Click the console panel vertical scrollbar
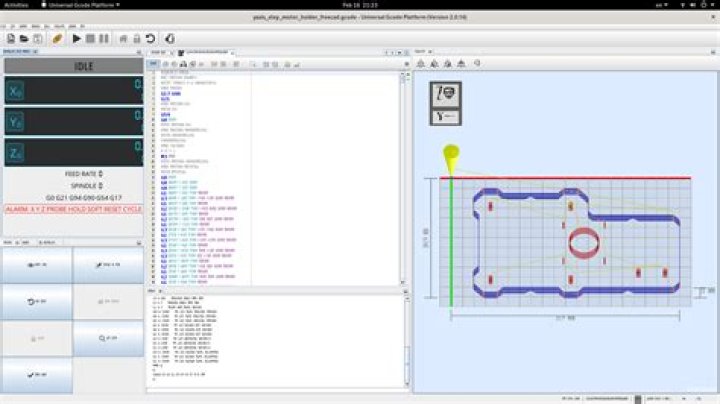 coord(407,342)
